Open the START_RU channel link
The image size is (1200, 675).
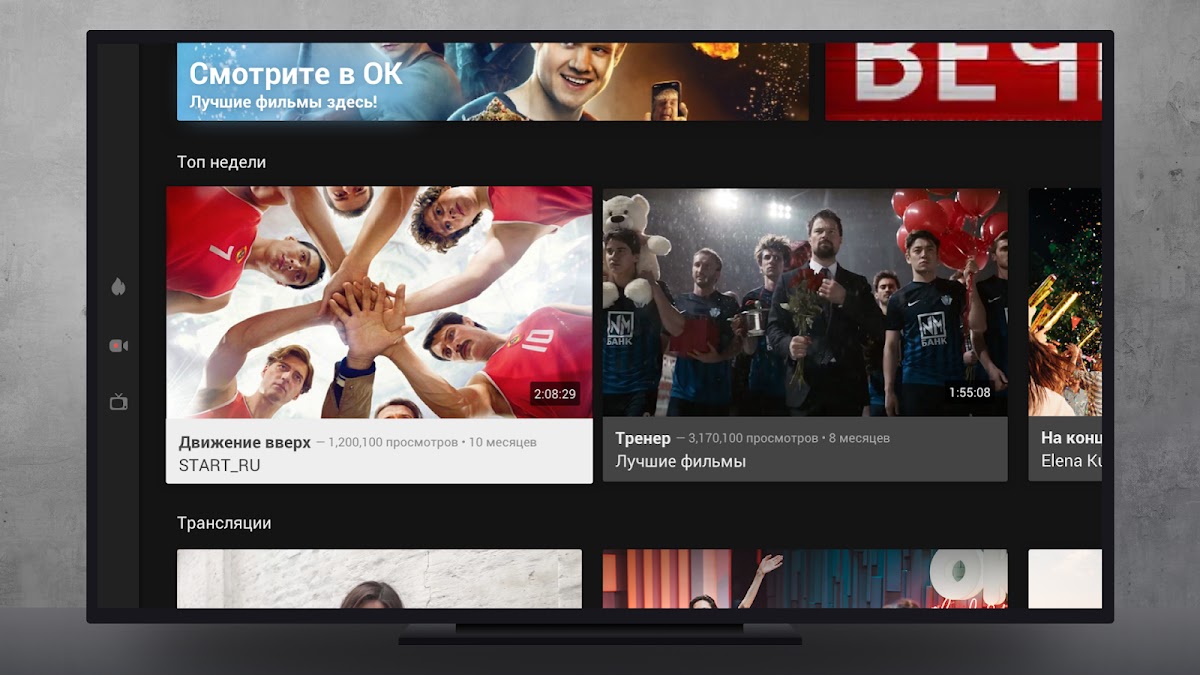(x=219, y=465)
